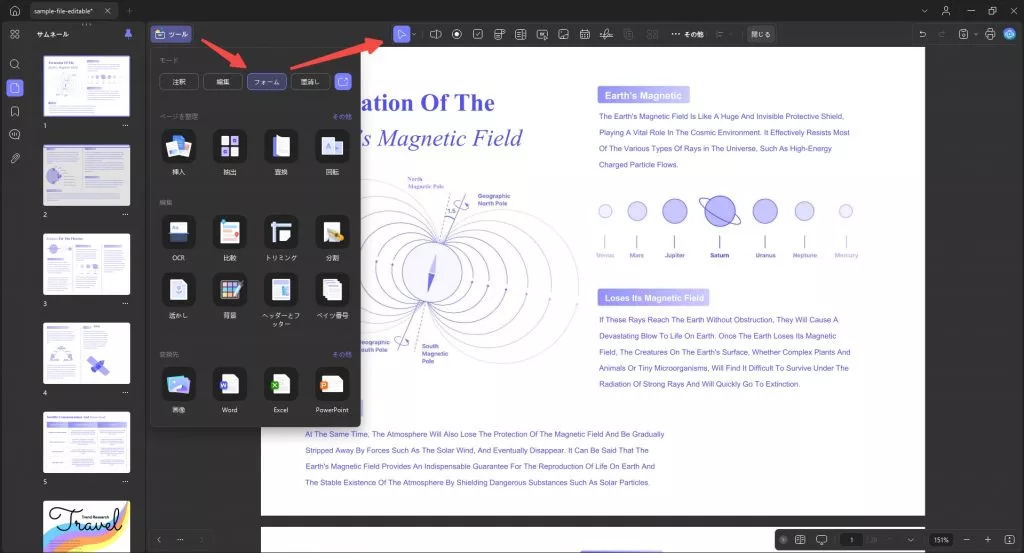Screen dimensions: 1024x553
Task: Open the ツール tools menu button
Action: click(171, 34)
